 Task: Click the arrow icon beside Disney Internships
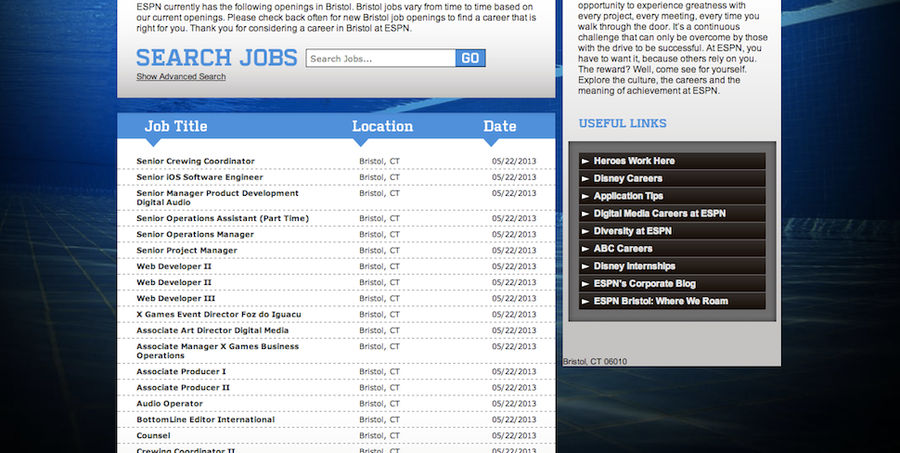pyautogui.click(x=585, y=266)
